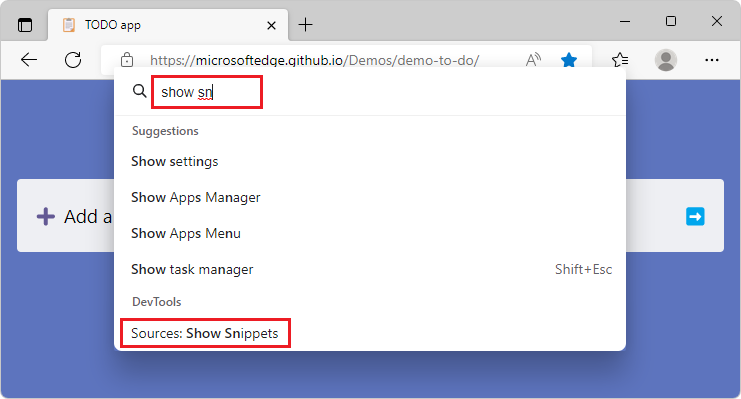Submit task with blue arrow button
This screenshot has height=399, width=741.
(695, 217)
